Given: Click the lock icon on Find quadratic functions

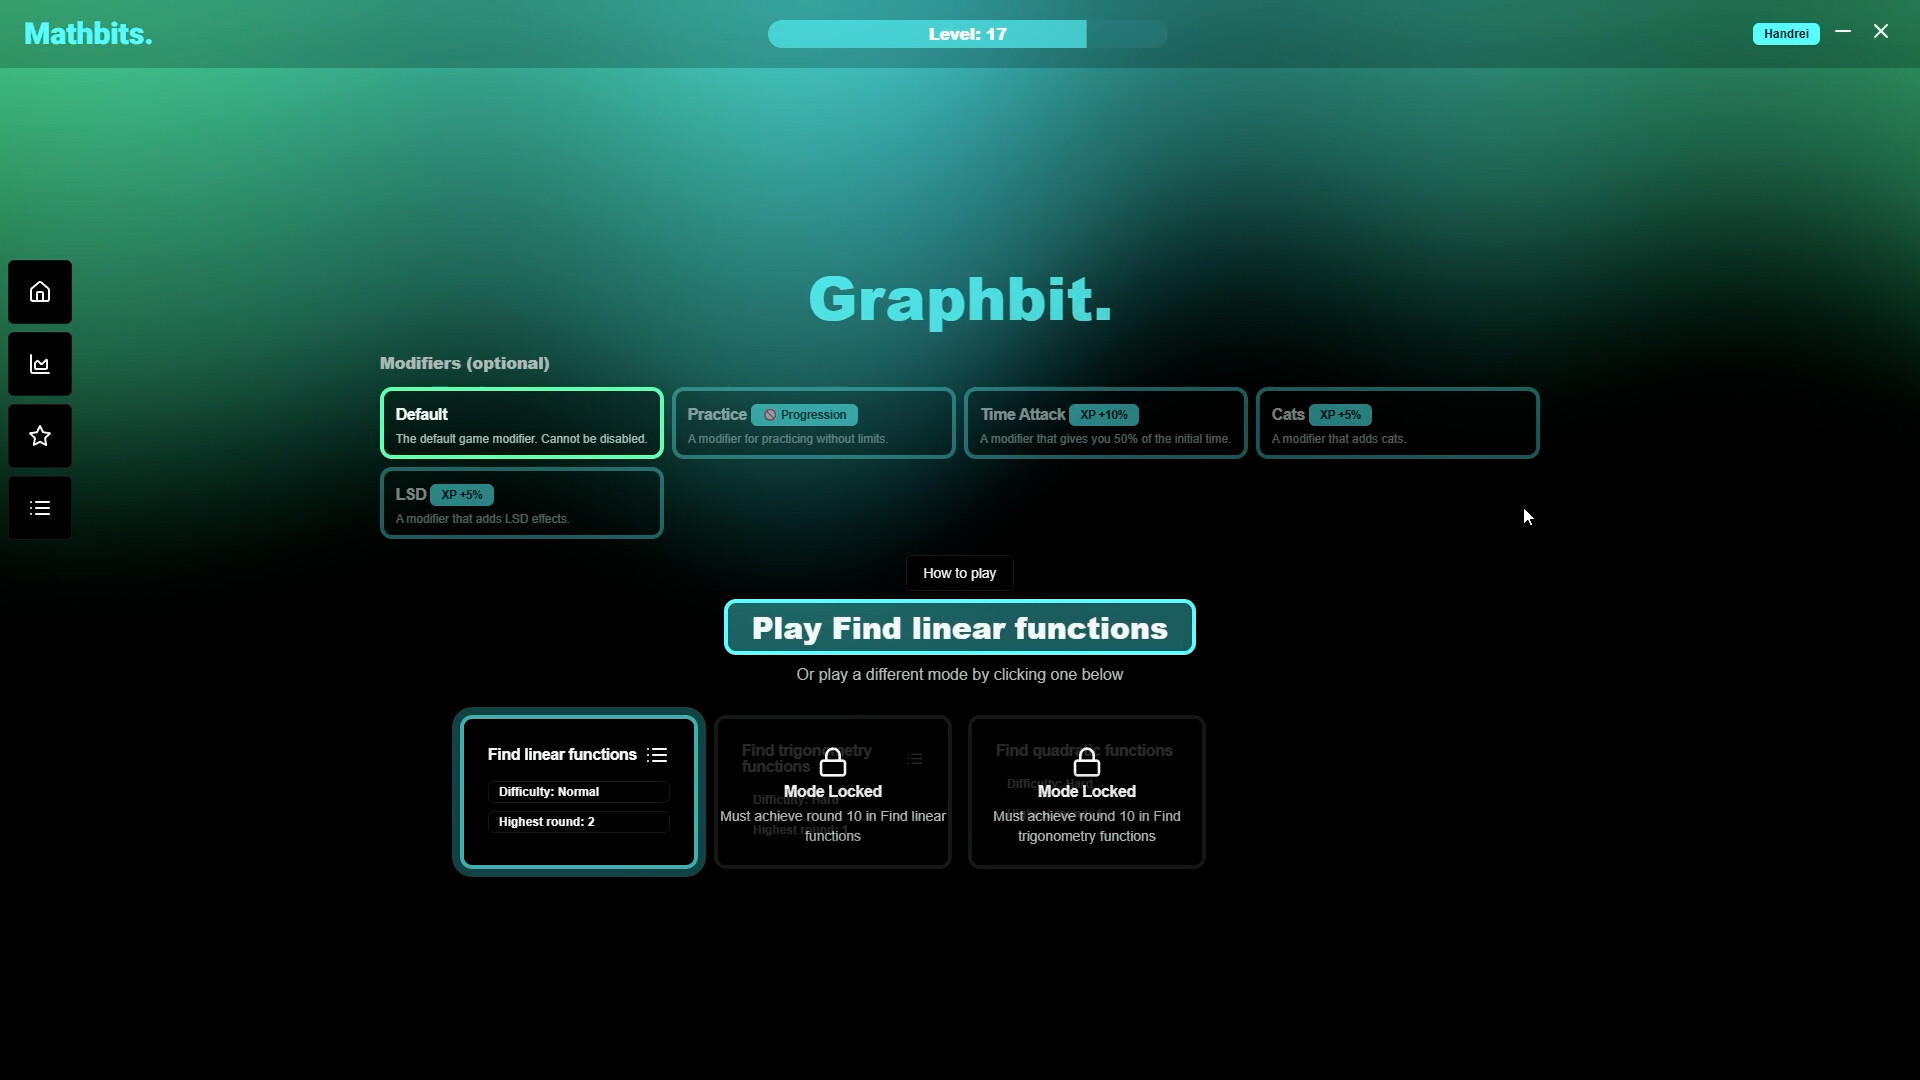Looking at the screenshot, I should pos(1087,762).
